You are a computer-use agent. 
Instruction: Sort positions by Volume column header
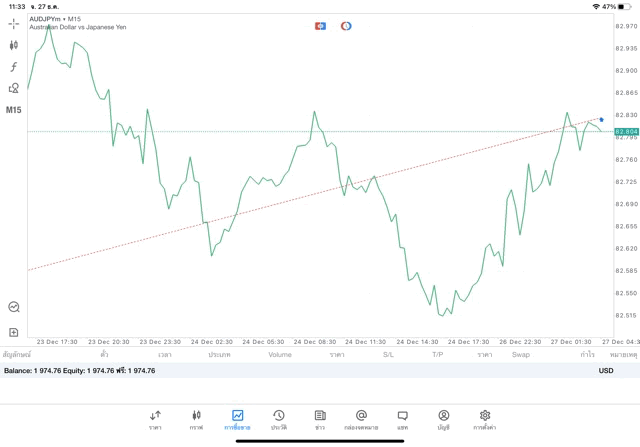(280, 354)
